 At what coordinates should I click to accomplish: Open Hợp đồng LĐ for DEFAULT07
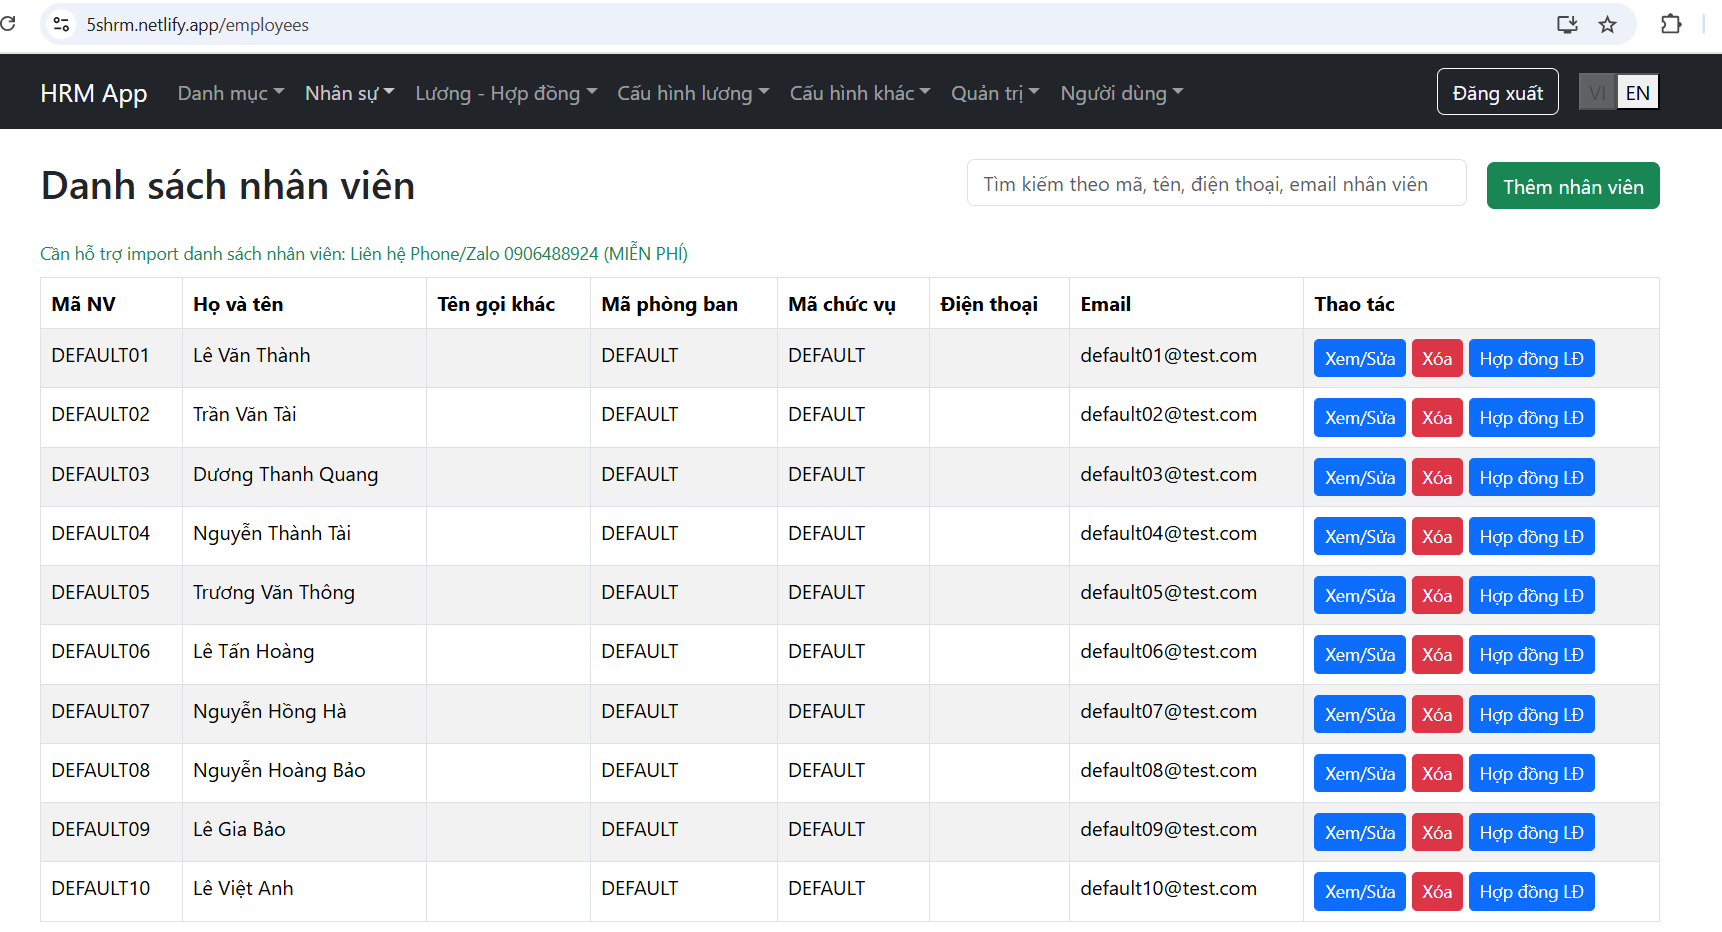pyautogui.click(x=1531, y=714)
